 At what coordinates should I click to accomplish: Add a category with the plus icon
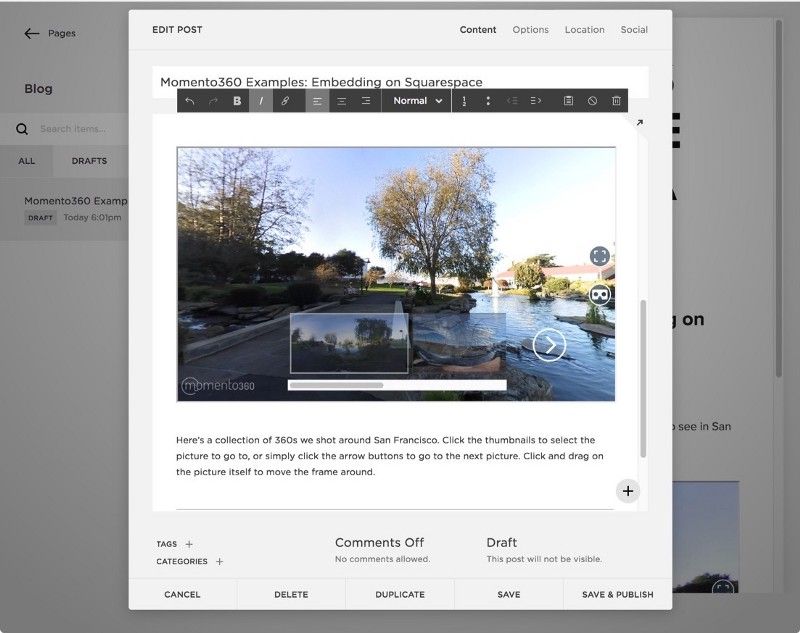tap(219, 562)
